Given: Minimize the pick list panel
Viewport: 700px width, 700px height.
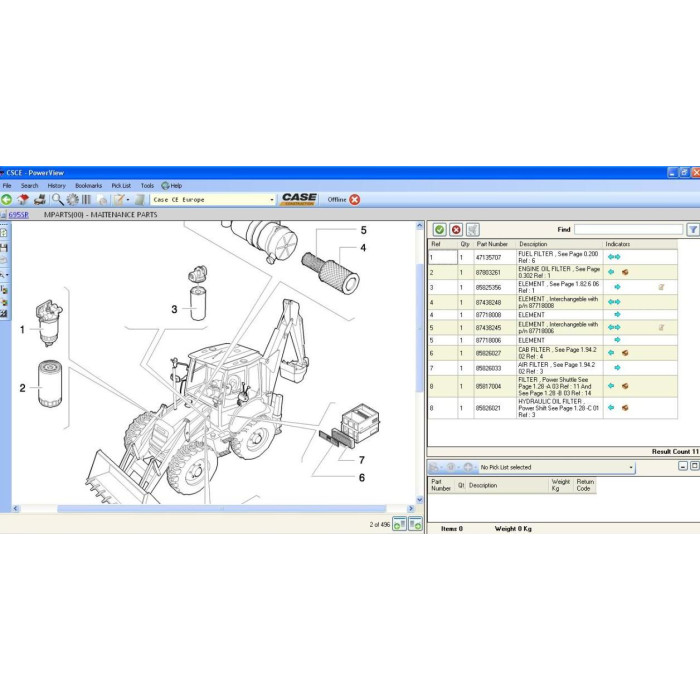Looking at the screenshot, I should 683,466.
